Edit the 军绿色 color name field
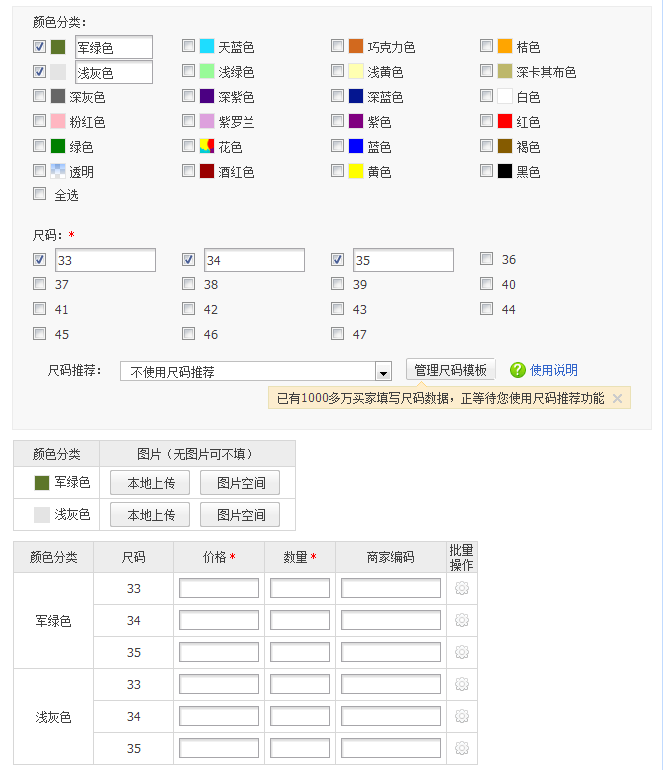 tap(114, 47)
